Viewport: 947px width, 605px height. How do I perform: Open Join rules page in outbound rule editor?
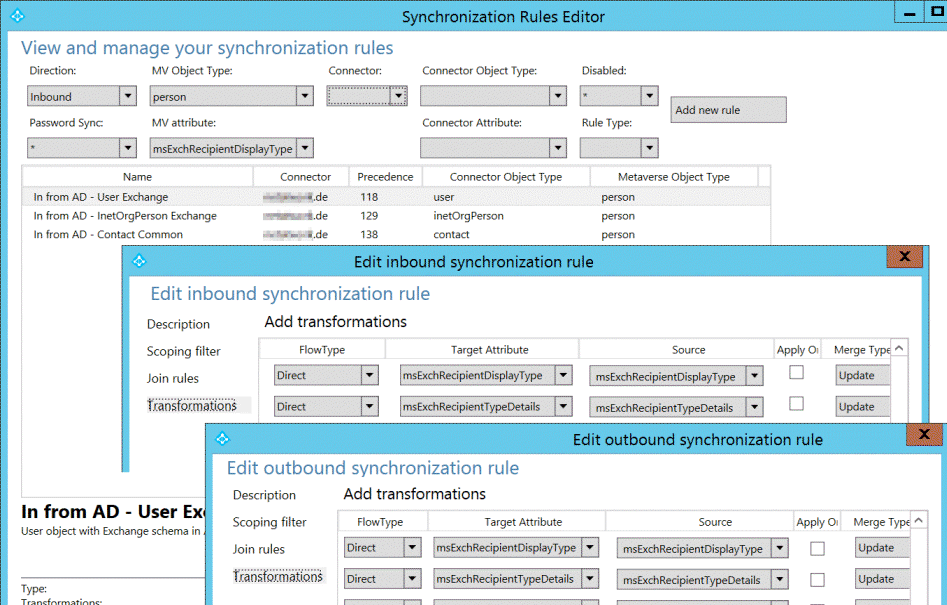pos(258,549)
